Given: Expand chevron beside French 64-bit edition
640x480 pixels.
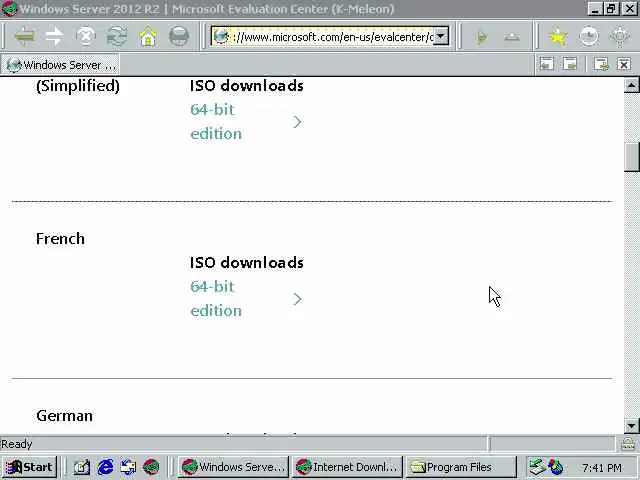Looking at the screenshot, I should [297, 299].
